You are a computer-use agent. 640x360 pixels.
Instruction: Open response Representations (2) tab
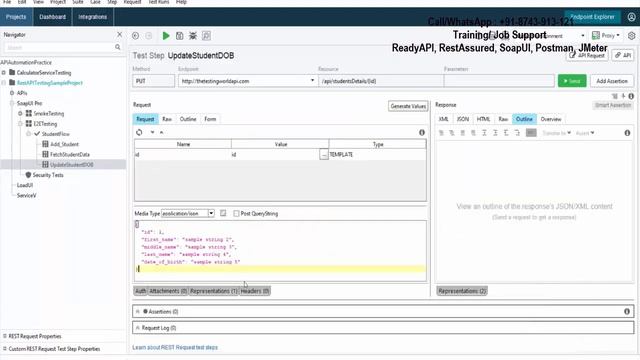coord(462,291)
